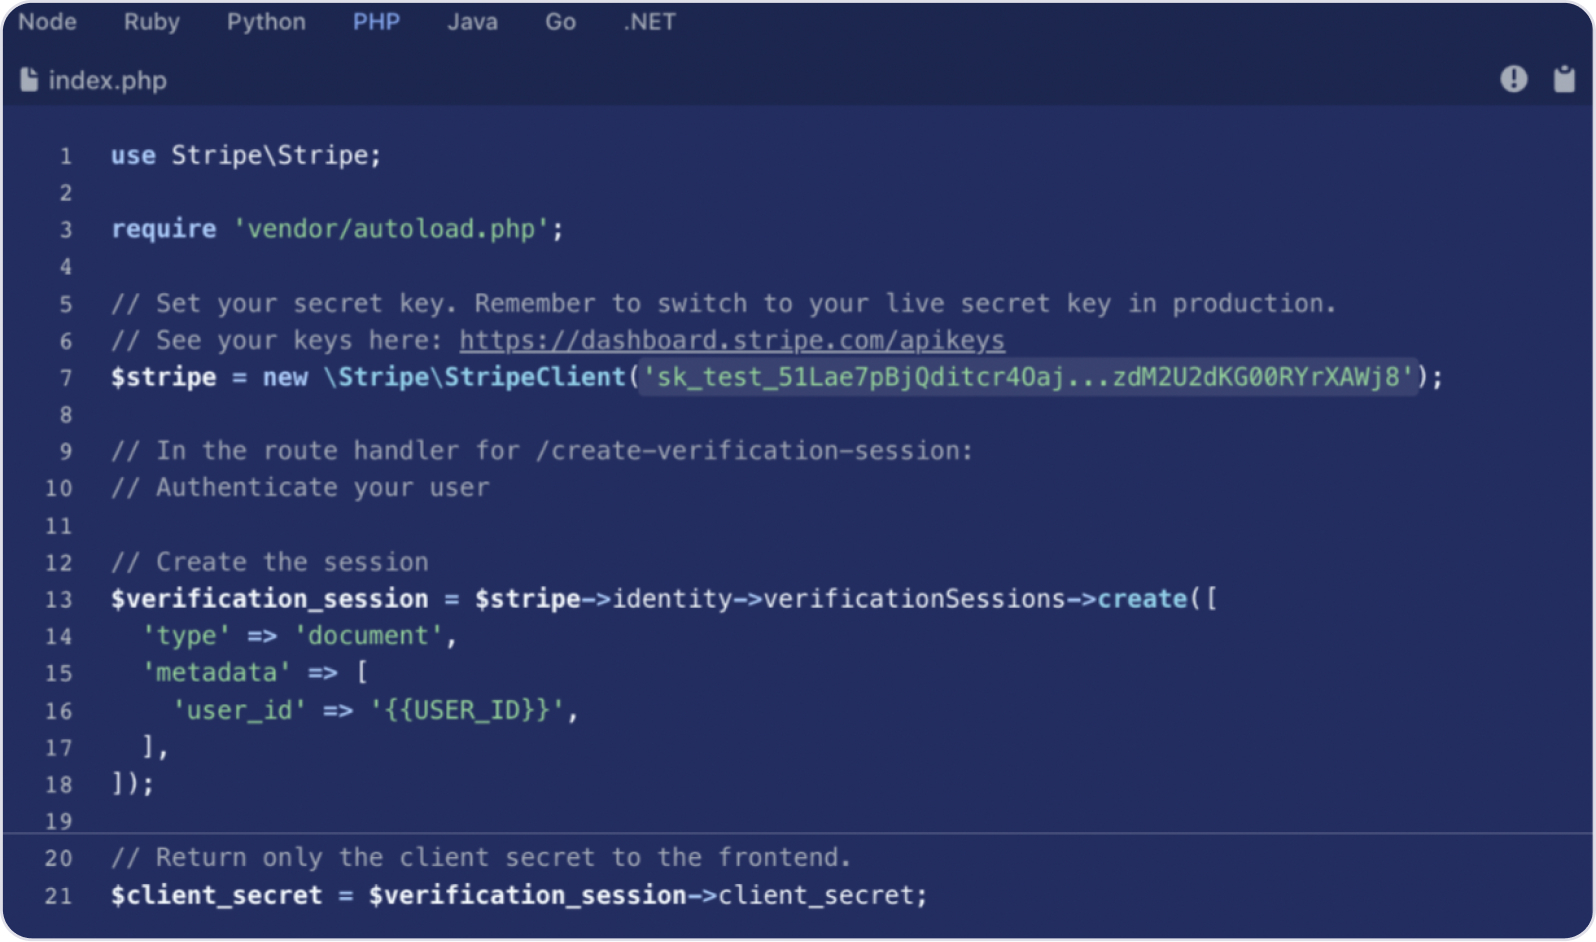Click the copy to clipboard icon
The image size is (1596, 942).
tap(1564, 79)
